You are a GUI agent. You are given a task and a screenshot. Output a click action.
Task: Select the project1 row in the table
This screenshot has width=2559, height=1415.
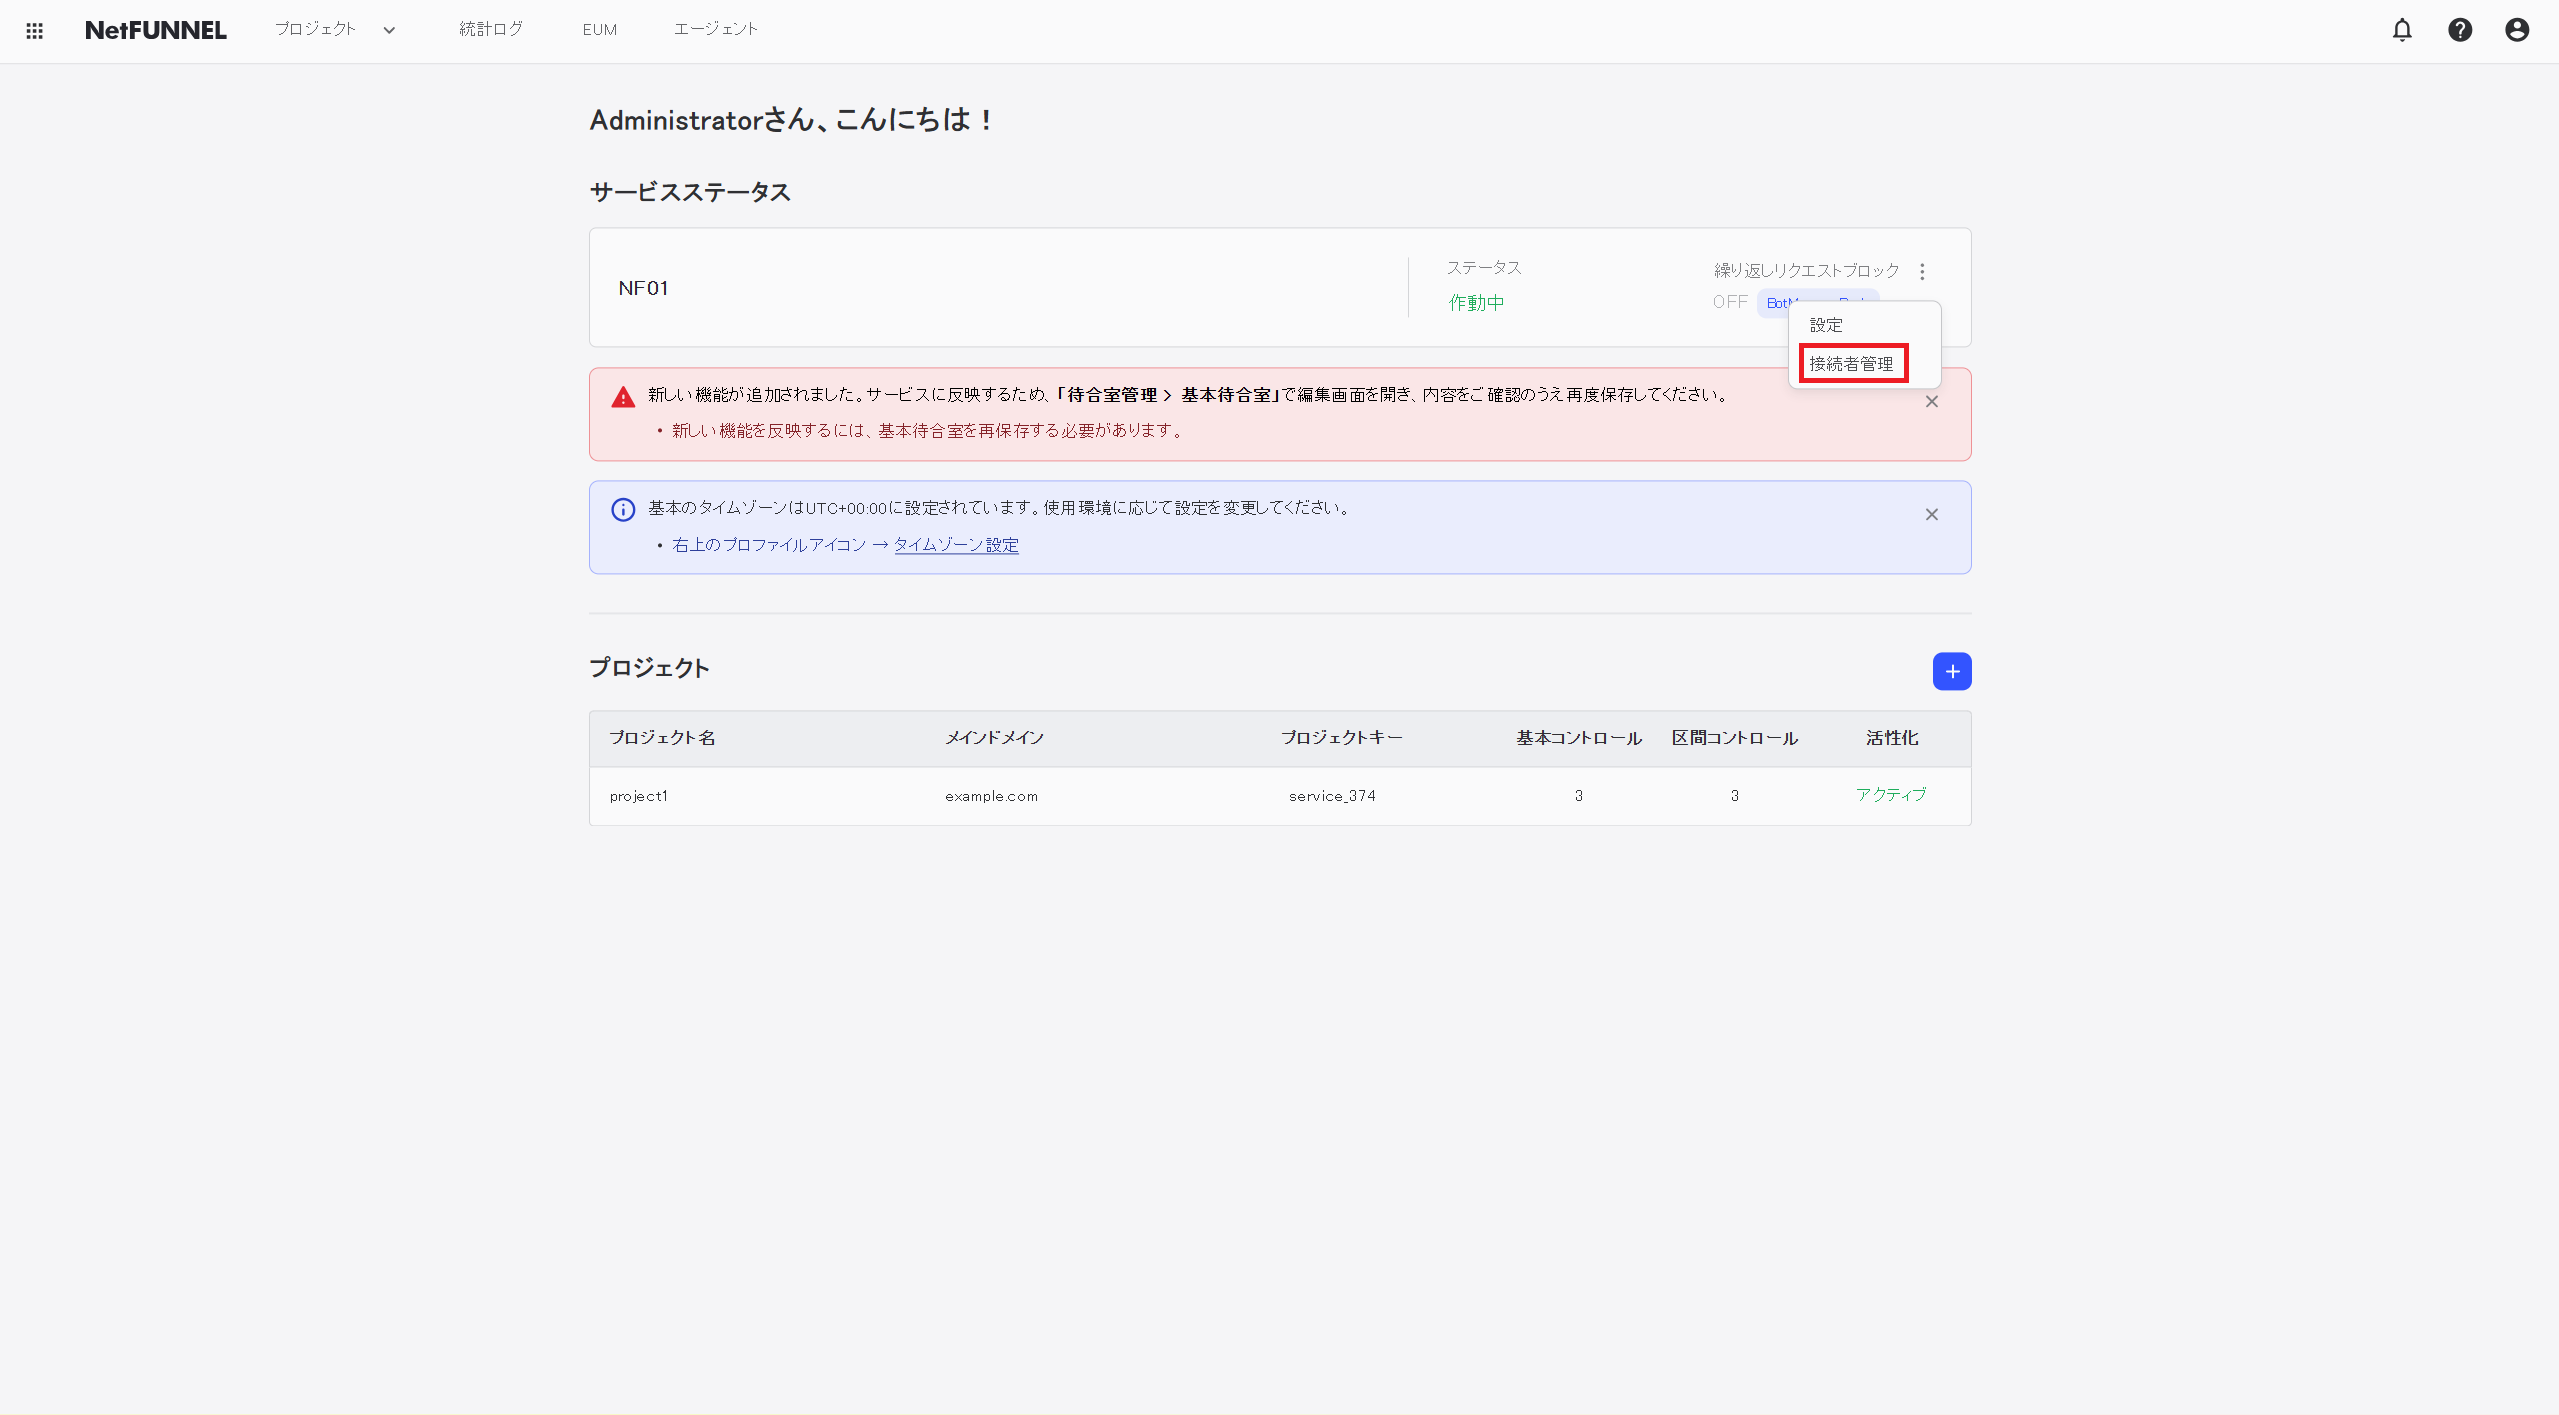pyautogui.click(x=639, y=795)
